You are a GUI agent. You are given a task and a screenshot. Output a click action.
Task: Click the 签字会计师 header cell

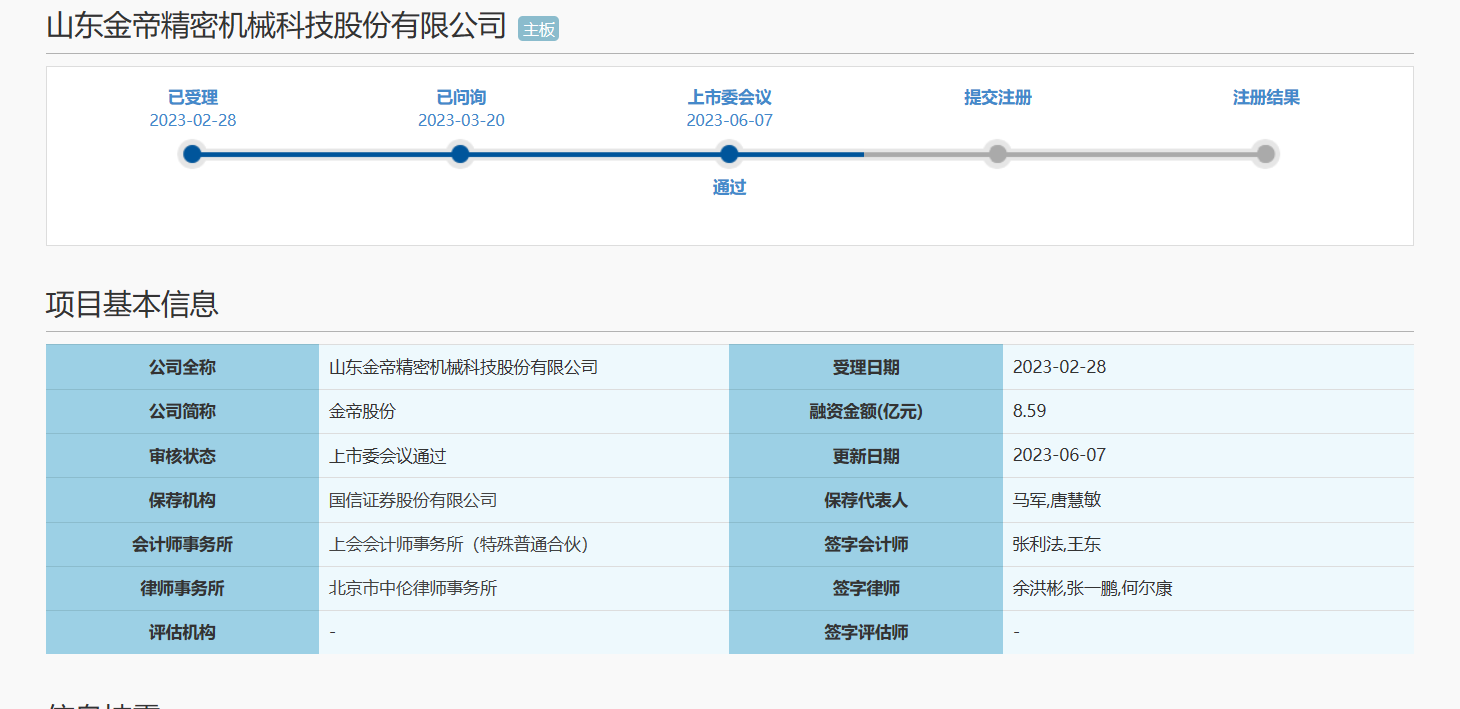click(866, 544)
